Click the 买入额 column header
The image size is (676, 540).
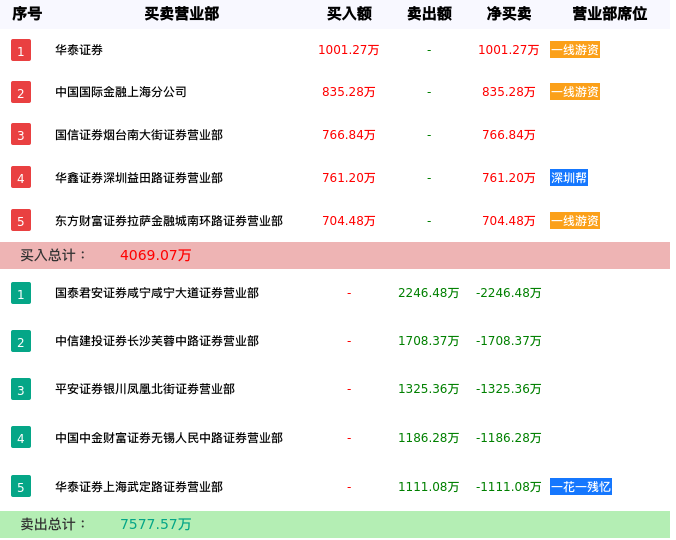[x=349, y=14]
